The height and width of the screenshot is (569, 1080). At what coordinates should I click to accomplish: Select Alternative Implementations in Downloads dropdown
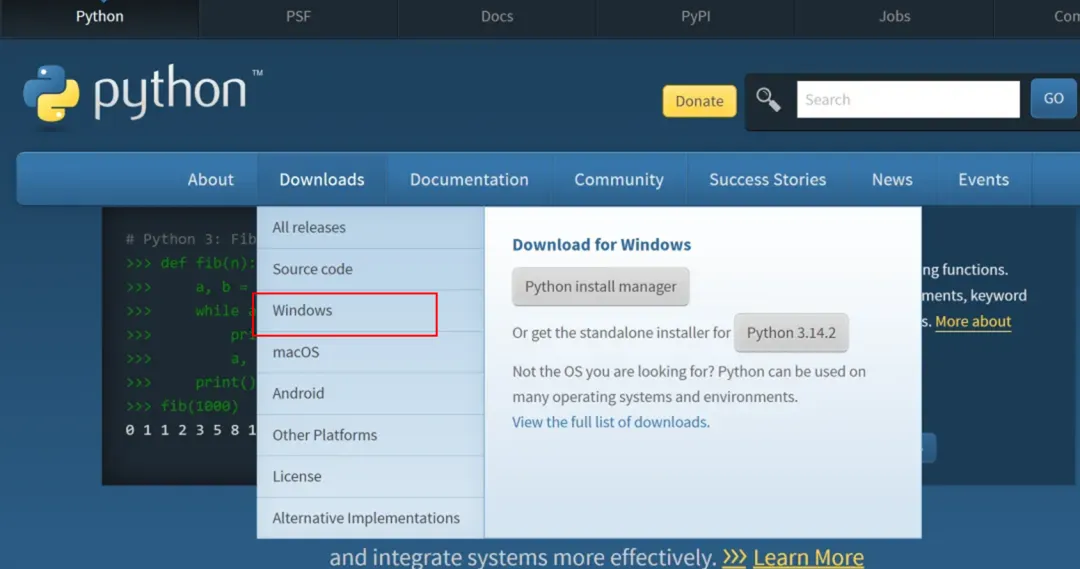pyautogui.click(x=371, y=518)
